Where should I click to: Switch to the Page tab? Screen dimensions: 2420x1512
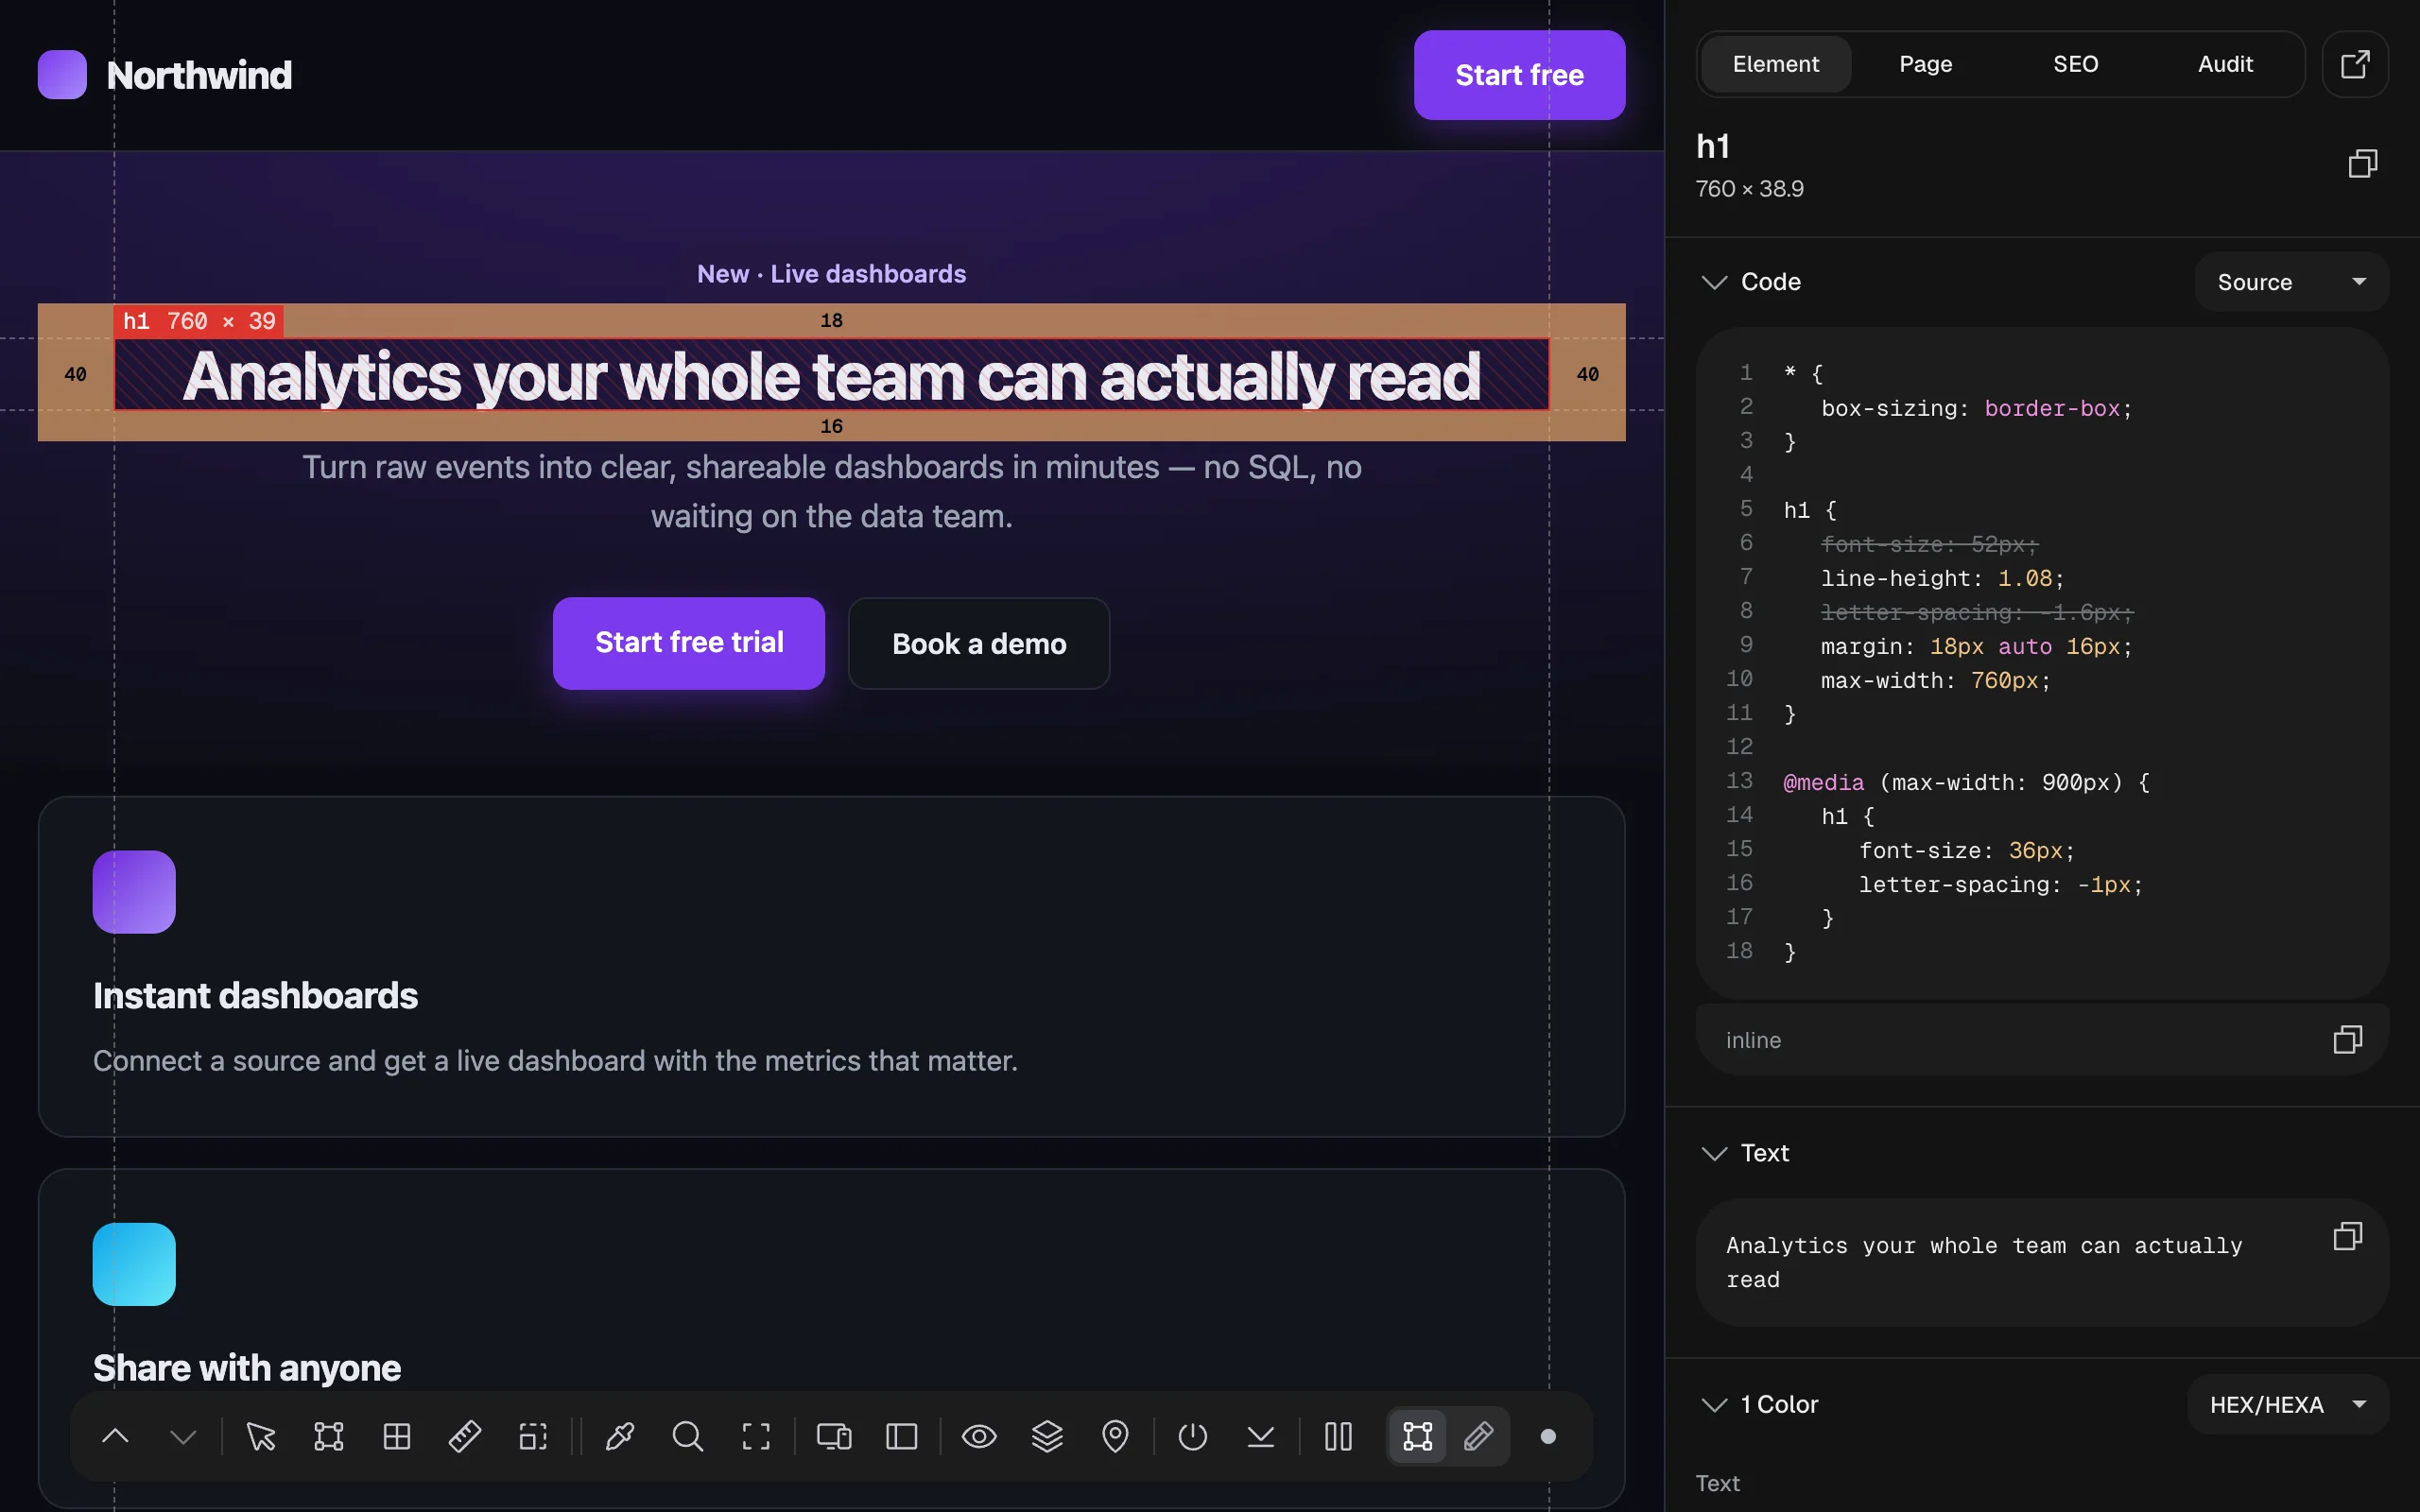click(1926, 64)
